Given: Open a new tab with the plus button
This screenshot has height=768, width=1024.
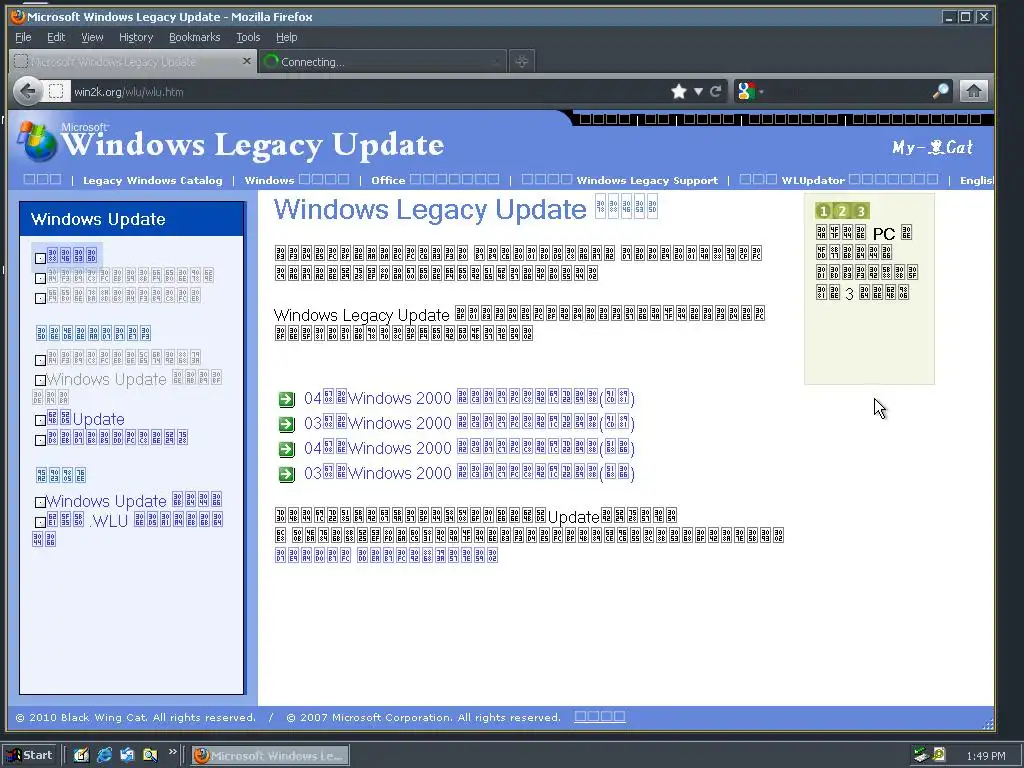Looking at the screenshot, I should point(521,61).
